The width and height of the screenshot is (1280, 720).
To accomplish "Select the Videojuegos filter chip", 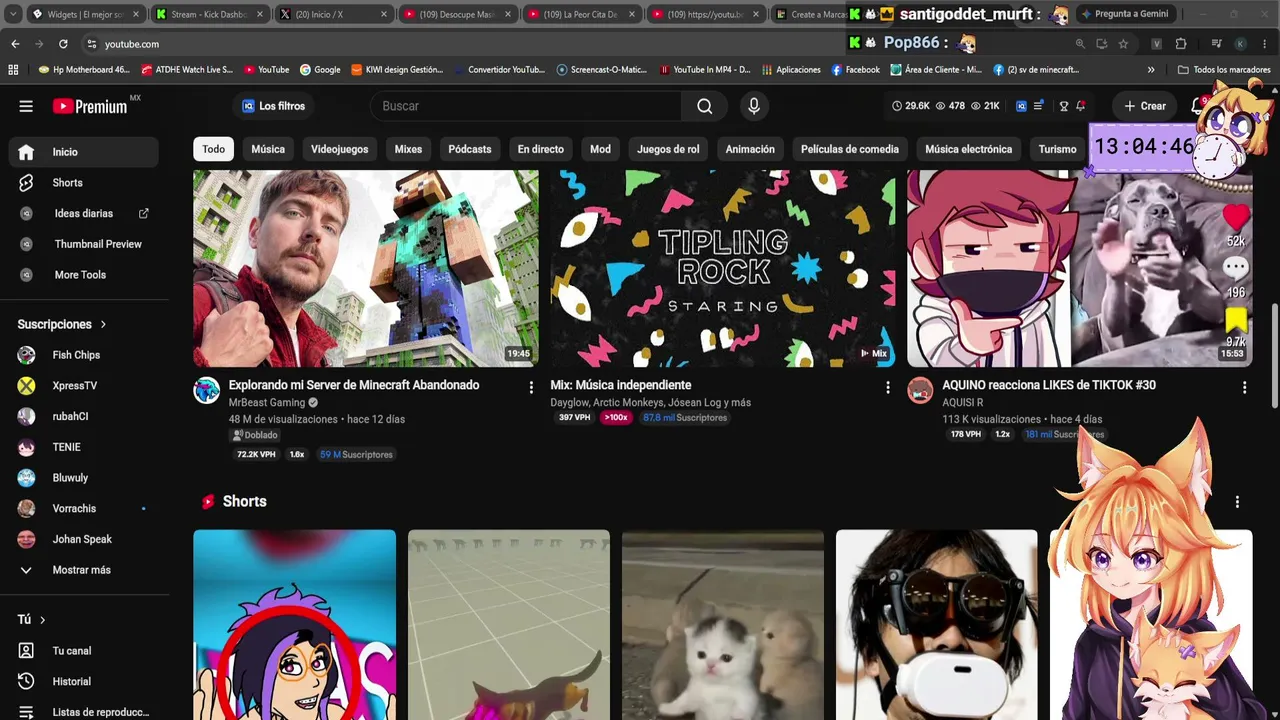I will coord(340,149).
